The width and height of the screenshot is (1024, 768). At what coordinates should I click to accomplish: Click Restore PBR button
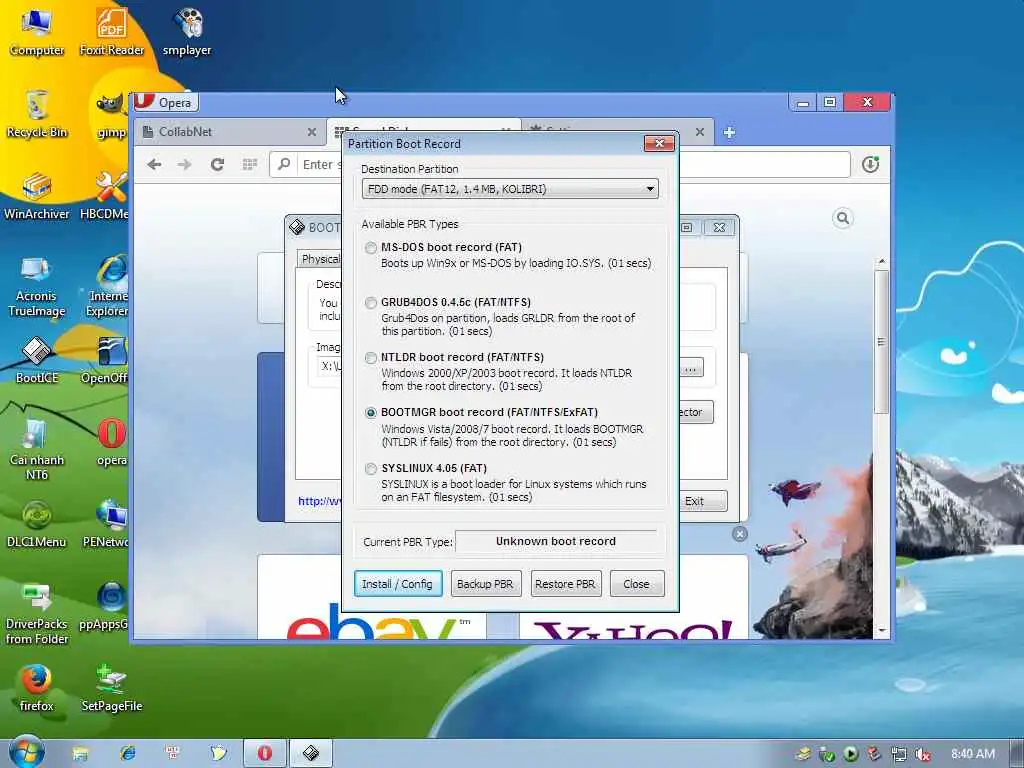(565, 584)
